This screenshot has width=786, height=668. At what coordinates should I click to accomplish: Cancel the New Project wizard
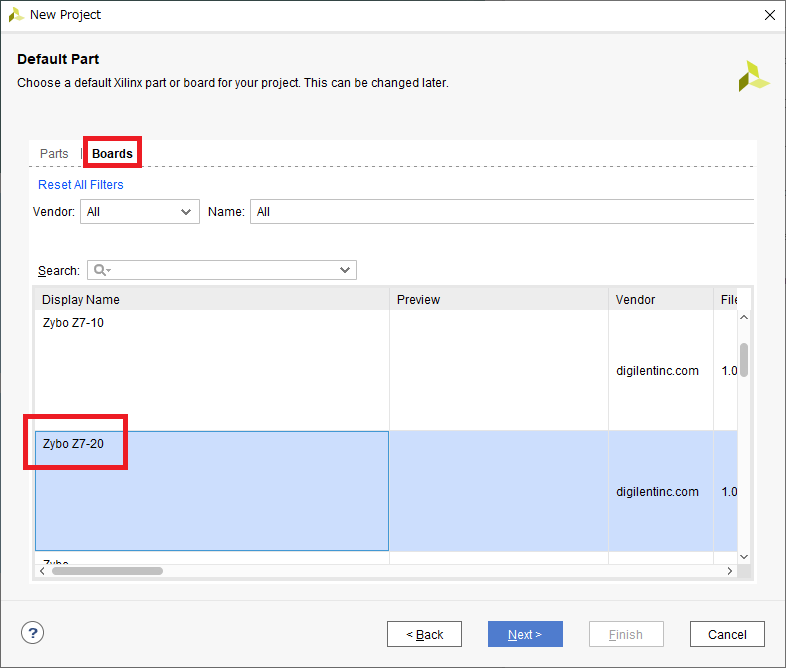pyautogui.click(x=727, y=634)
